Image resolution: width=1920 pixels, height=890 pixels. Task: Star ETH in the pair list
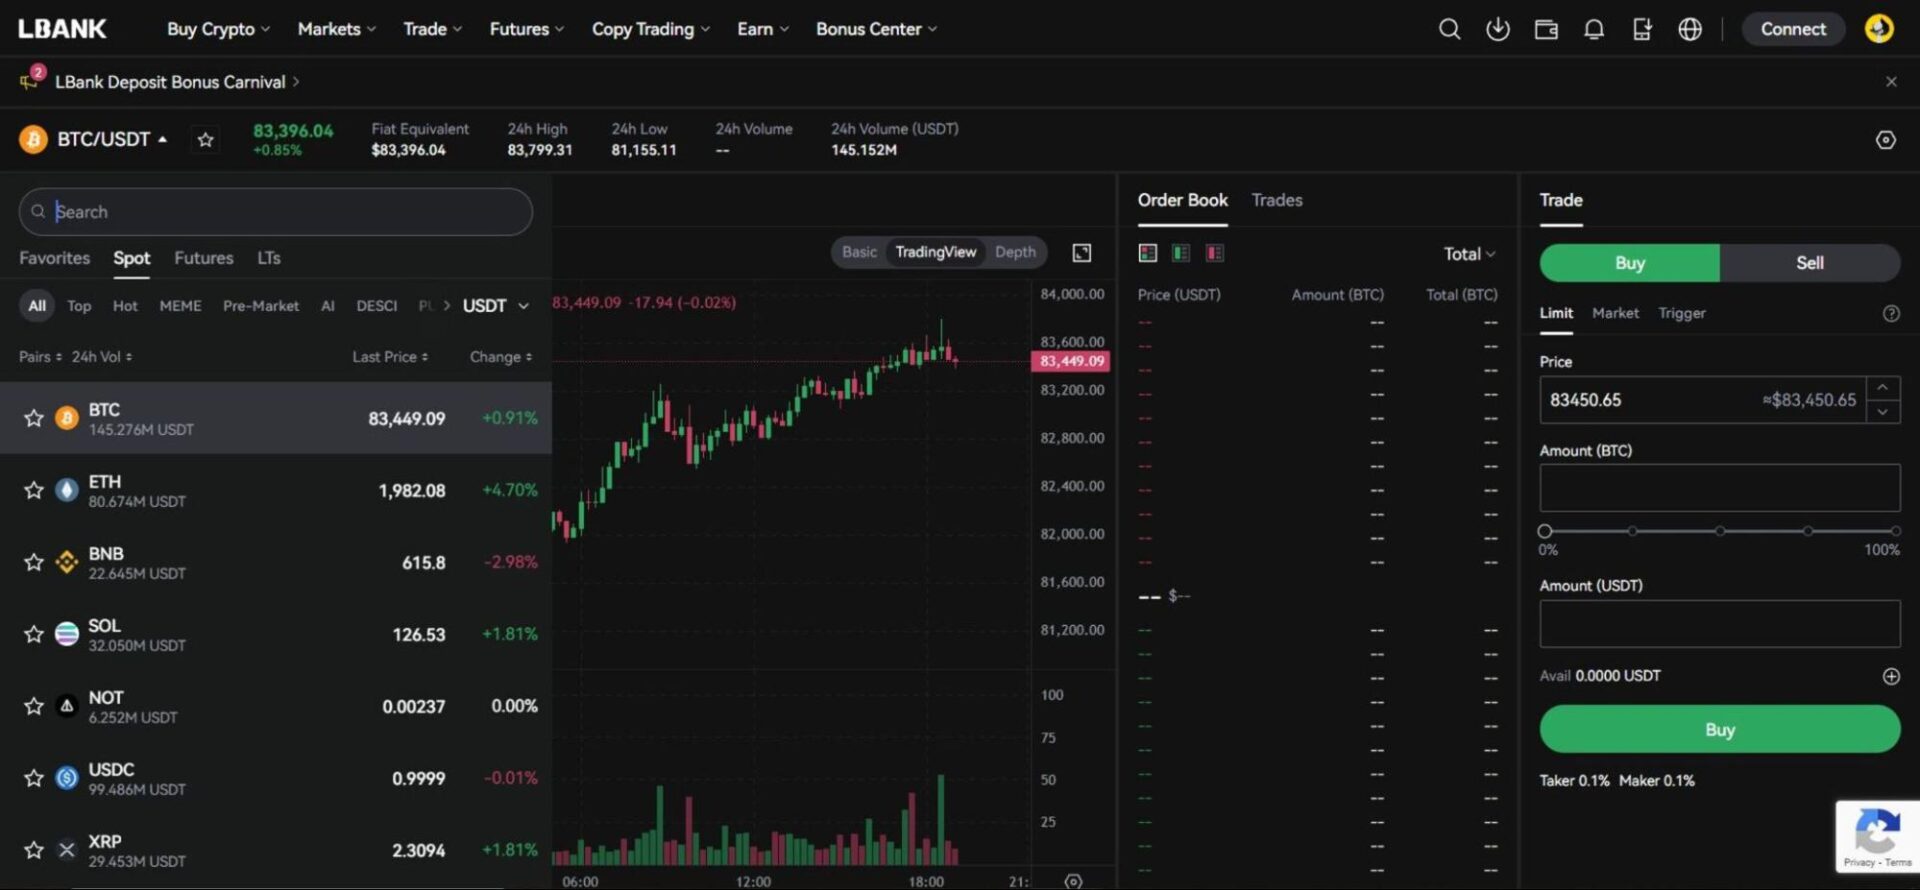(x=34, y=490)
